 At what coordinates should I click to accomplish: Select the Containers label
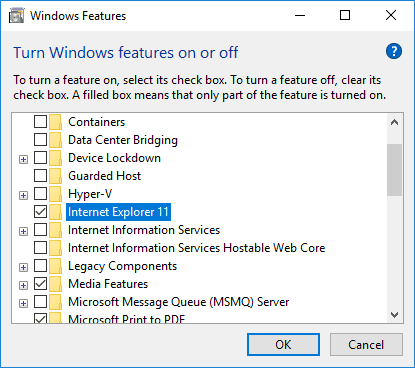(x=97, y=122)
